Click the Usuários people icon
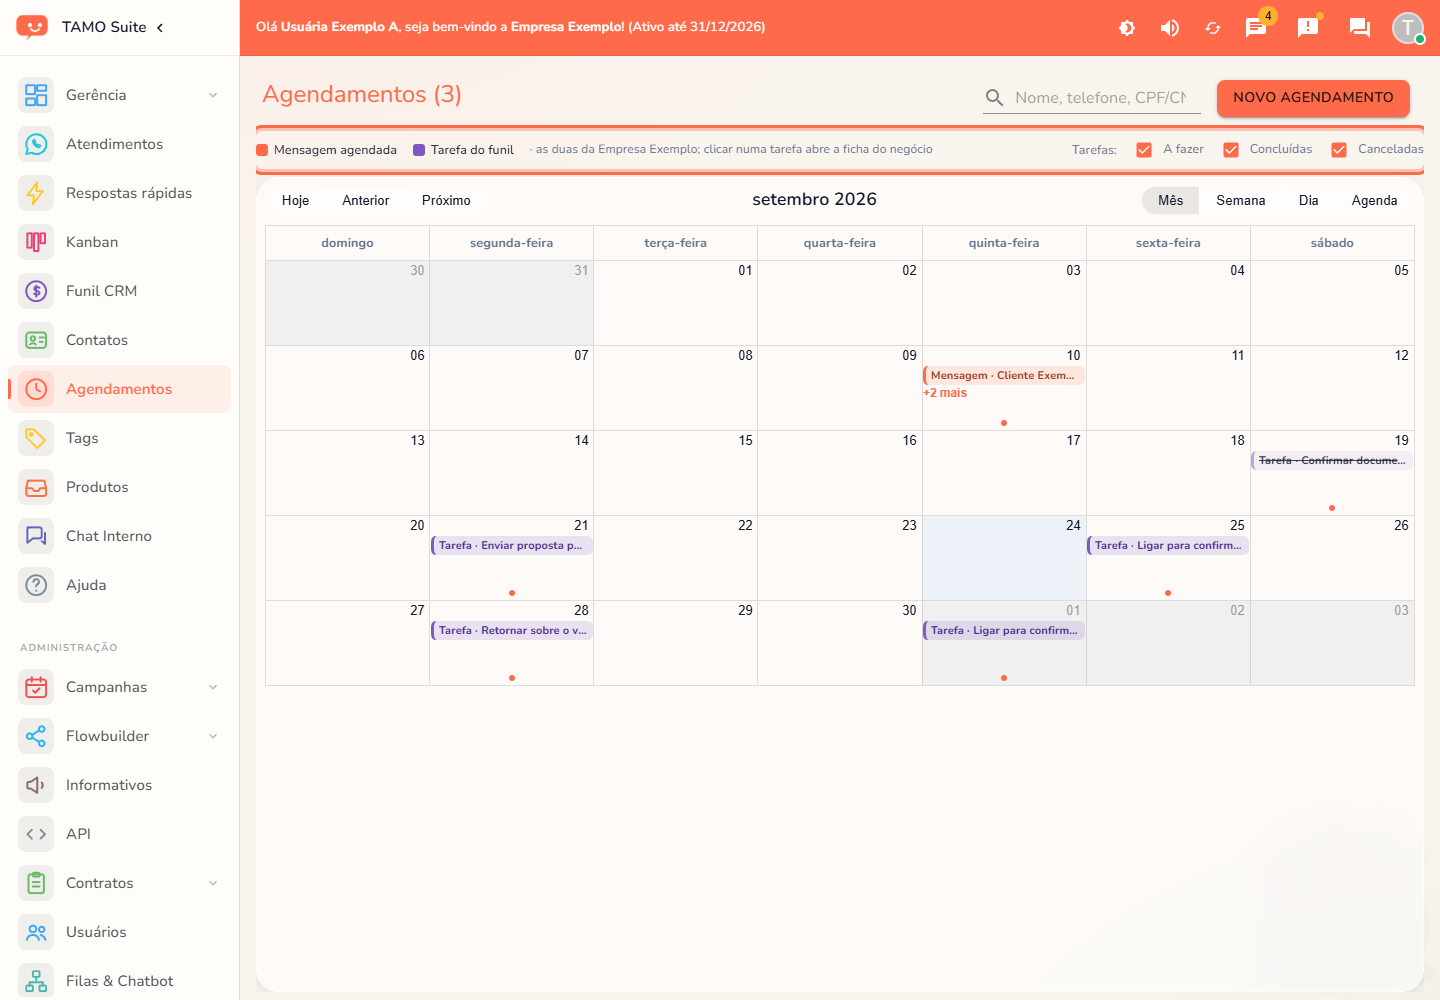Viewport: 1440px width, 1000px height. pos(36,932)
